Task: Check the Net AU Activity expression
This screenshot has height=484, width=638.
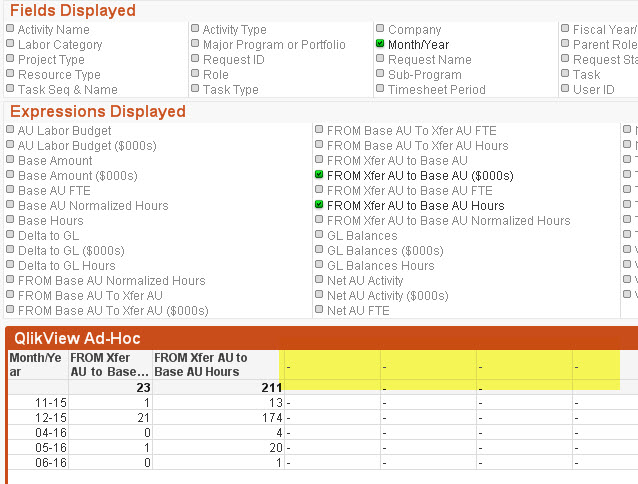Action: [319, 281]
